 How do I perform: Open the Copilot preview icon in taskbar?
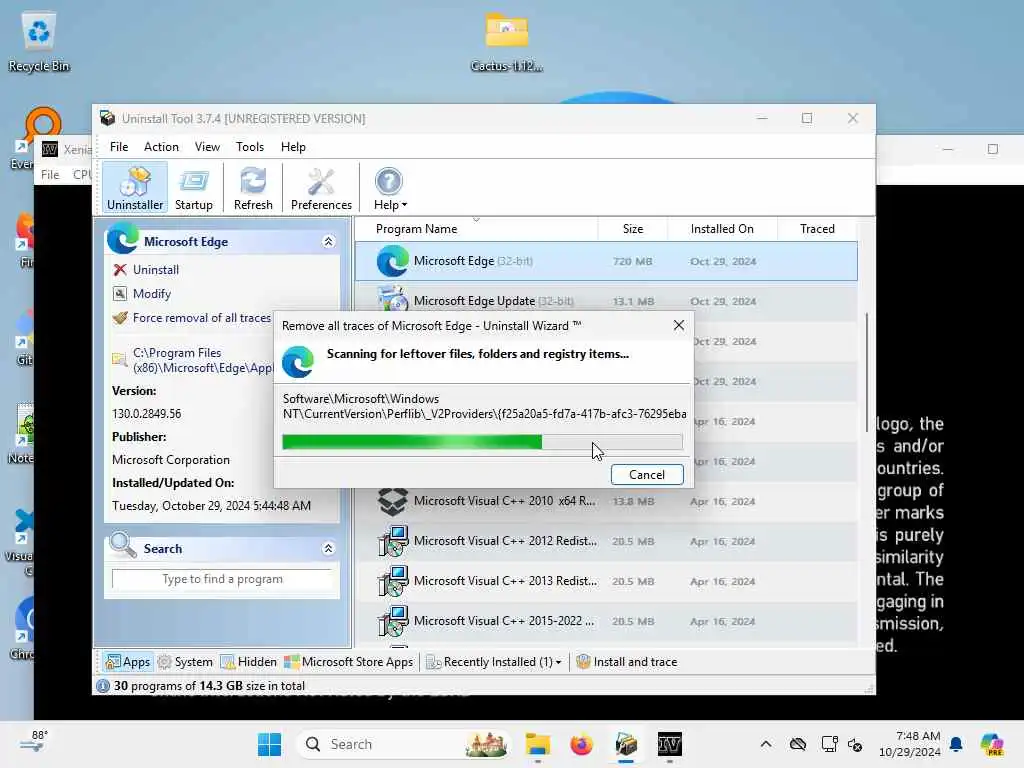[x=991, y=744]
